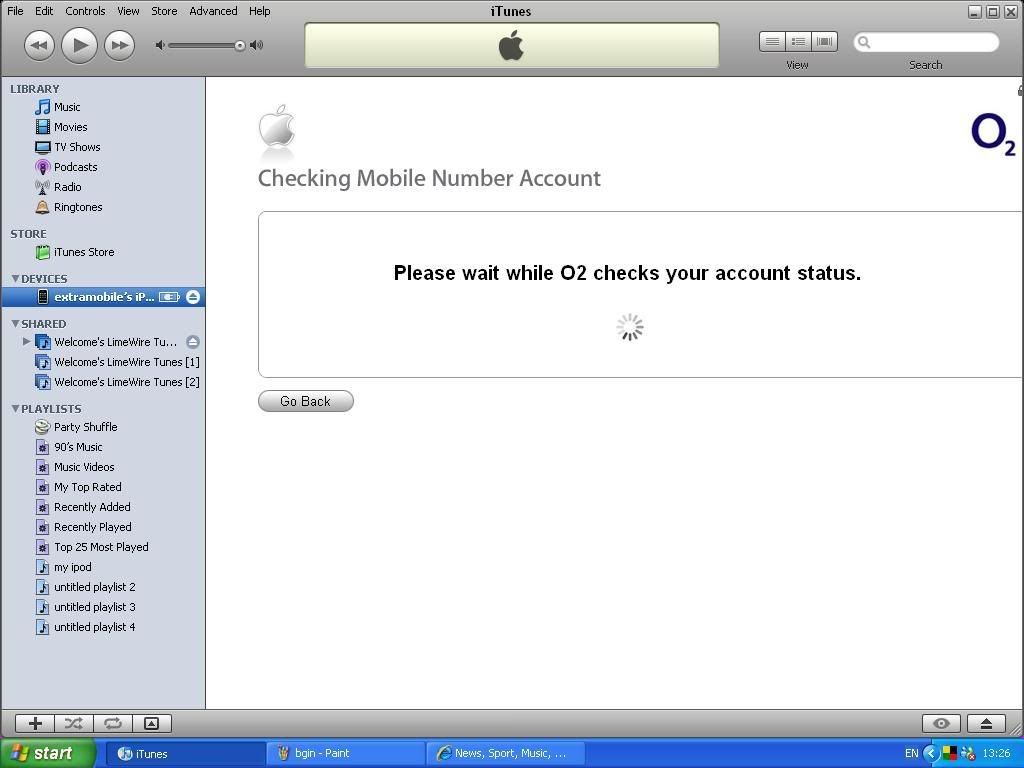Switch to Cover Flow view

pyautogui.click(x=824, y=42)
